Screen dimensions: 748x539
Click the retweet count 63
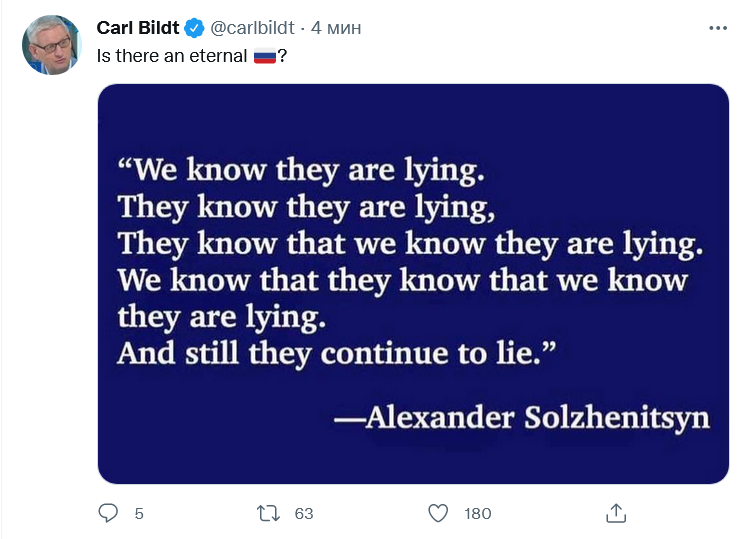[304, 513]
